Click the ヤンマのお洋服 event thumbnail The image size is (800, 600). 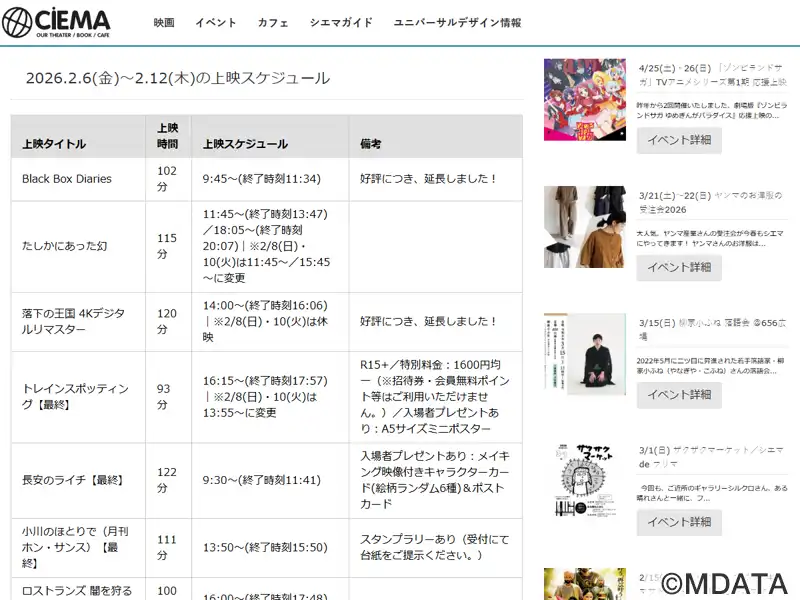click(584, 227)
